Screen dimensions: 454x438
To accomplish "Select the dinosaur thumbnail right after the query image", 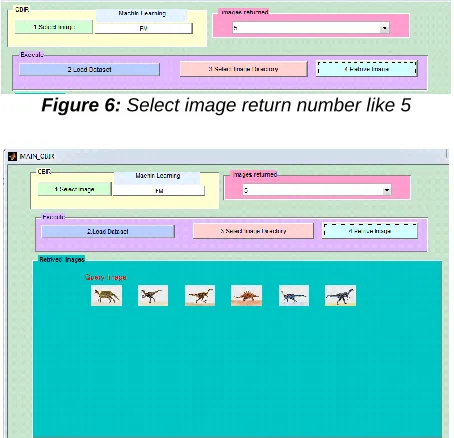I will 153,295.
